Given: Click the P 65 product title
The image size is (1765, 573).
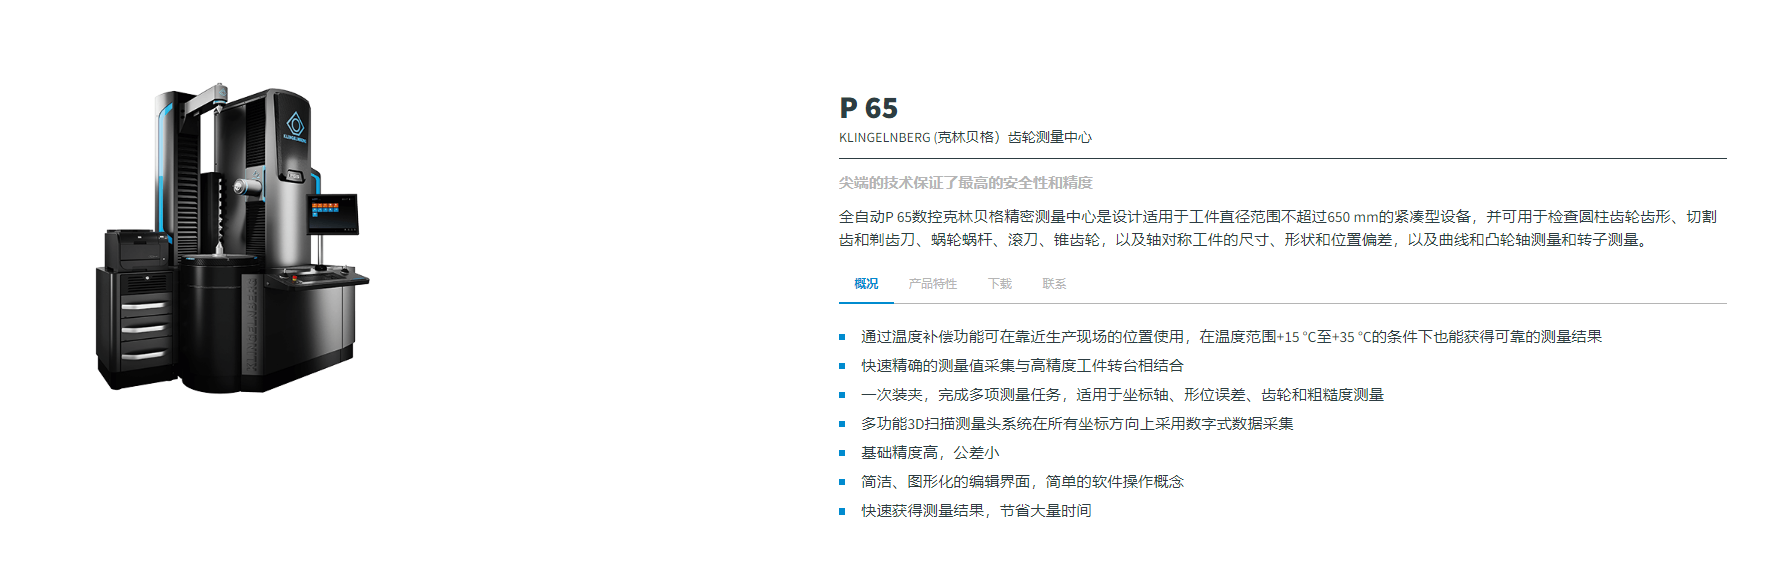Looking at the screenshot, I should 868,108.
